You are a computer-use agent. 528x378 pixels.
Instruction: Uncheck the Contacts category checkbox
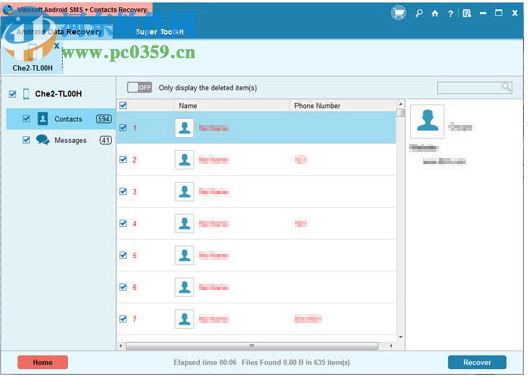(26, 118)
